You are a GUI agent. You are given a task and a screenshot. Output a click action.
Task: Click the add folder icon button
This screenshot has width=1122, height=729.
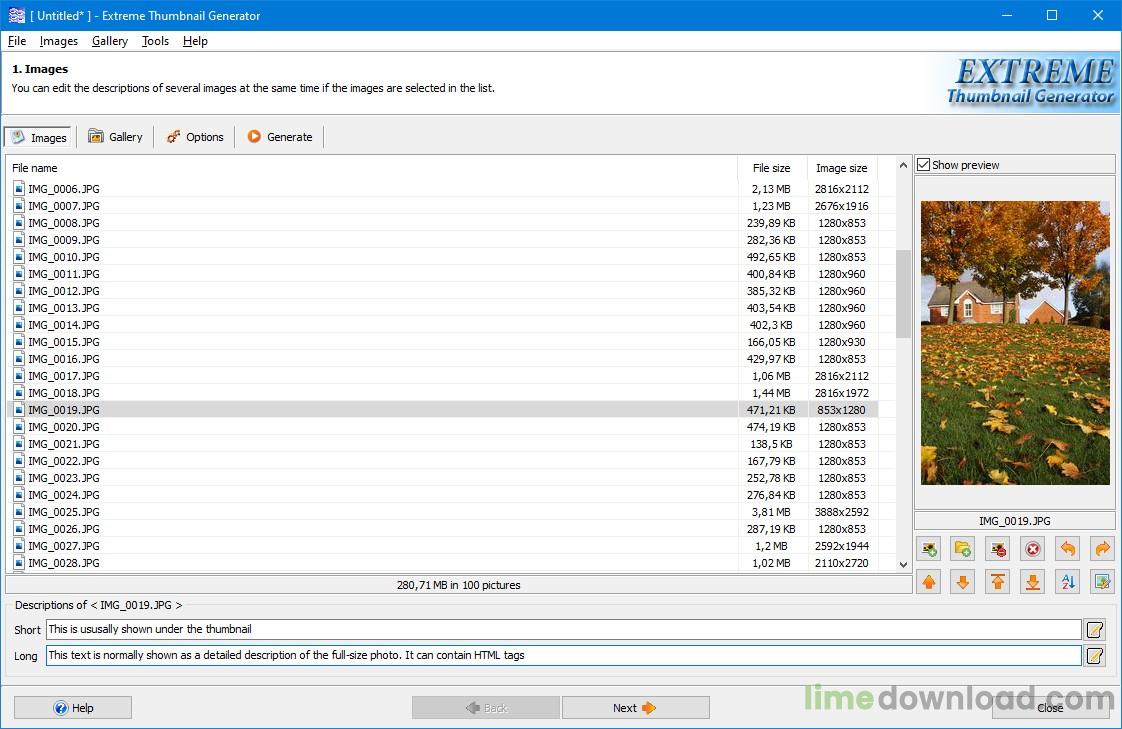click(963, 549)
